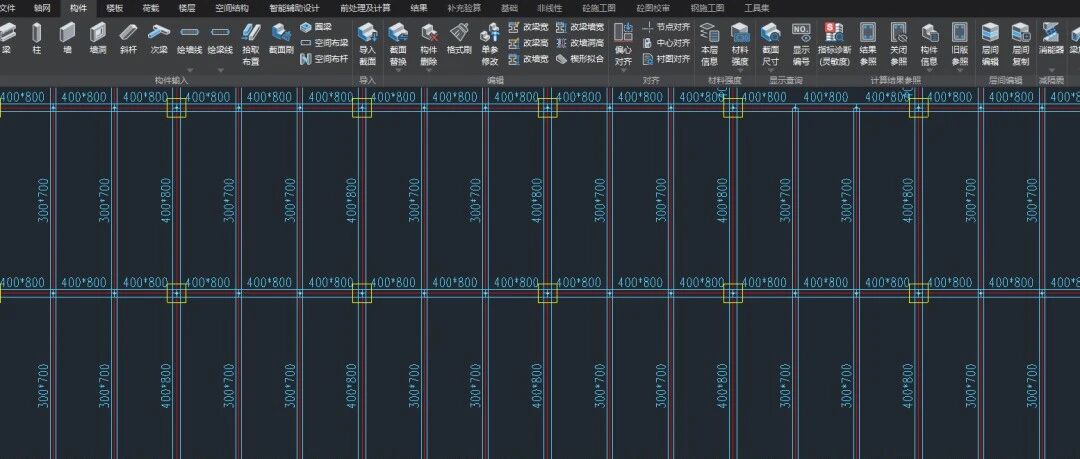Choose the 墙洞 wall opening tool
Image resolution: width=1080 pixels, height=459 pixels.
(98, 39)
